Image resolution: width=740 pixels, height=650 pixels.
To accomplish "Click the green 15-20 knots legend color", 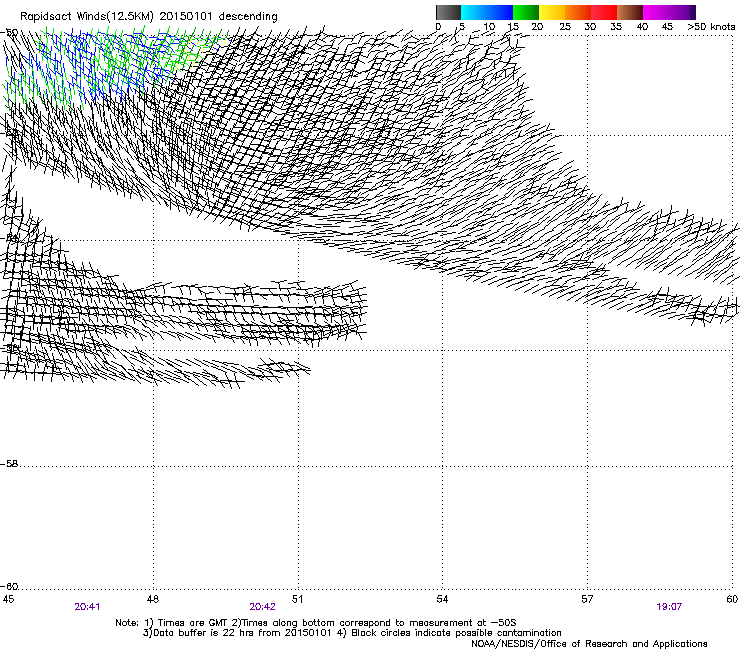I will [x=526, y=12].
